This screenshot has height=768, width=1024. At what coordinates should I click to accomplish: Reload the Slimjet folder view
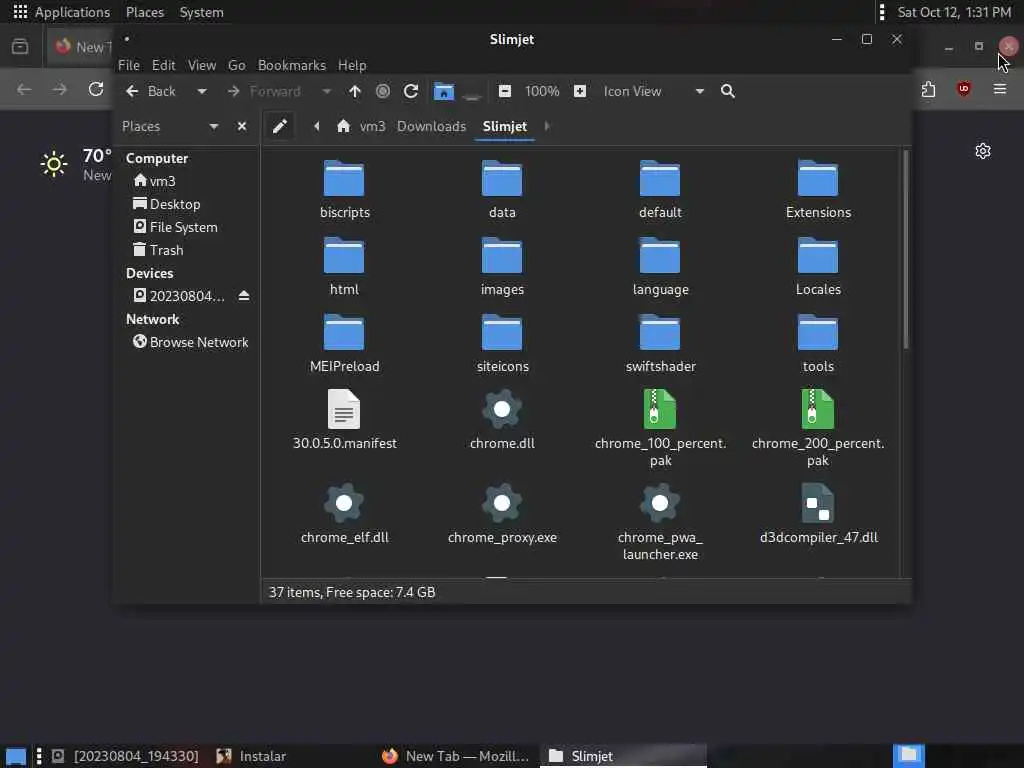point(411,91)
